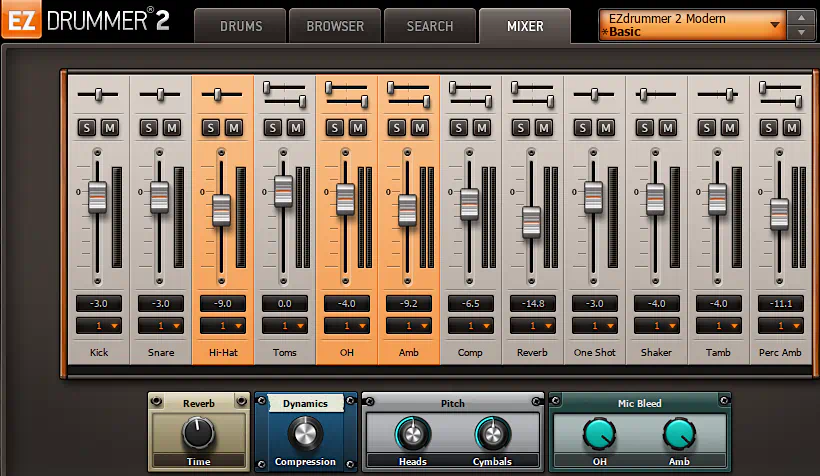820x476 pixels.
Task: Solo the Comp channel
Action: tap(459, 128)
